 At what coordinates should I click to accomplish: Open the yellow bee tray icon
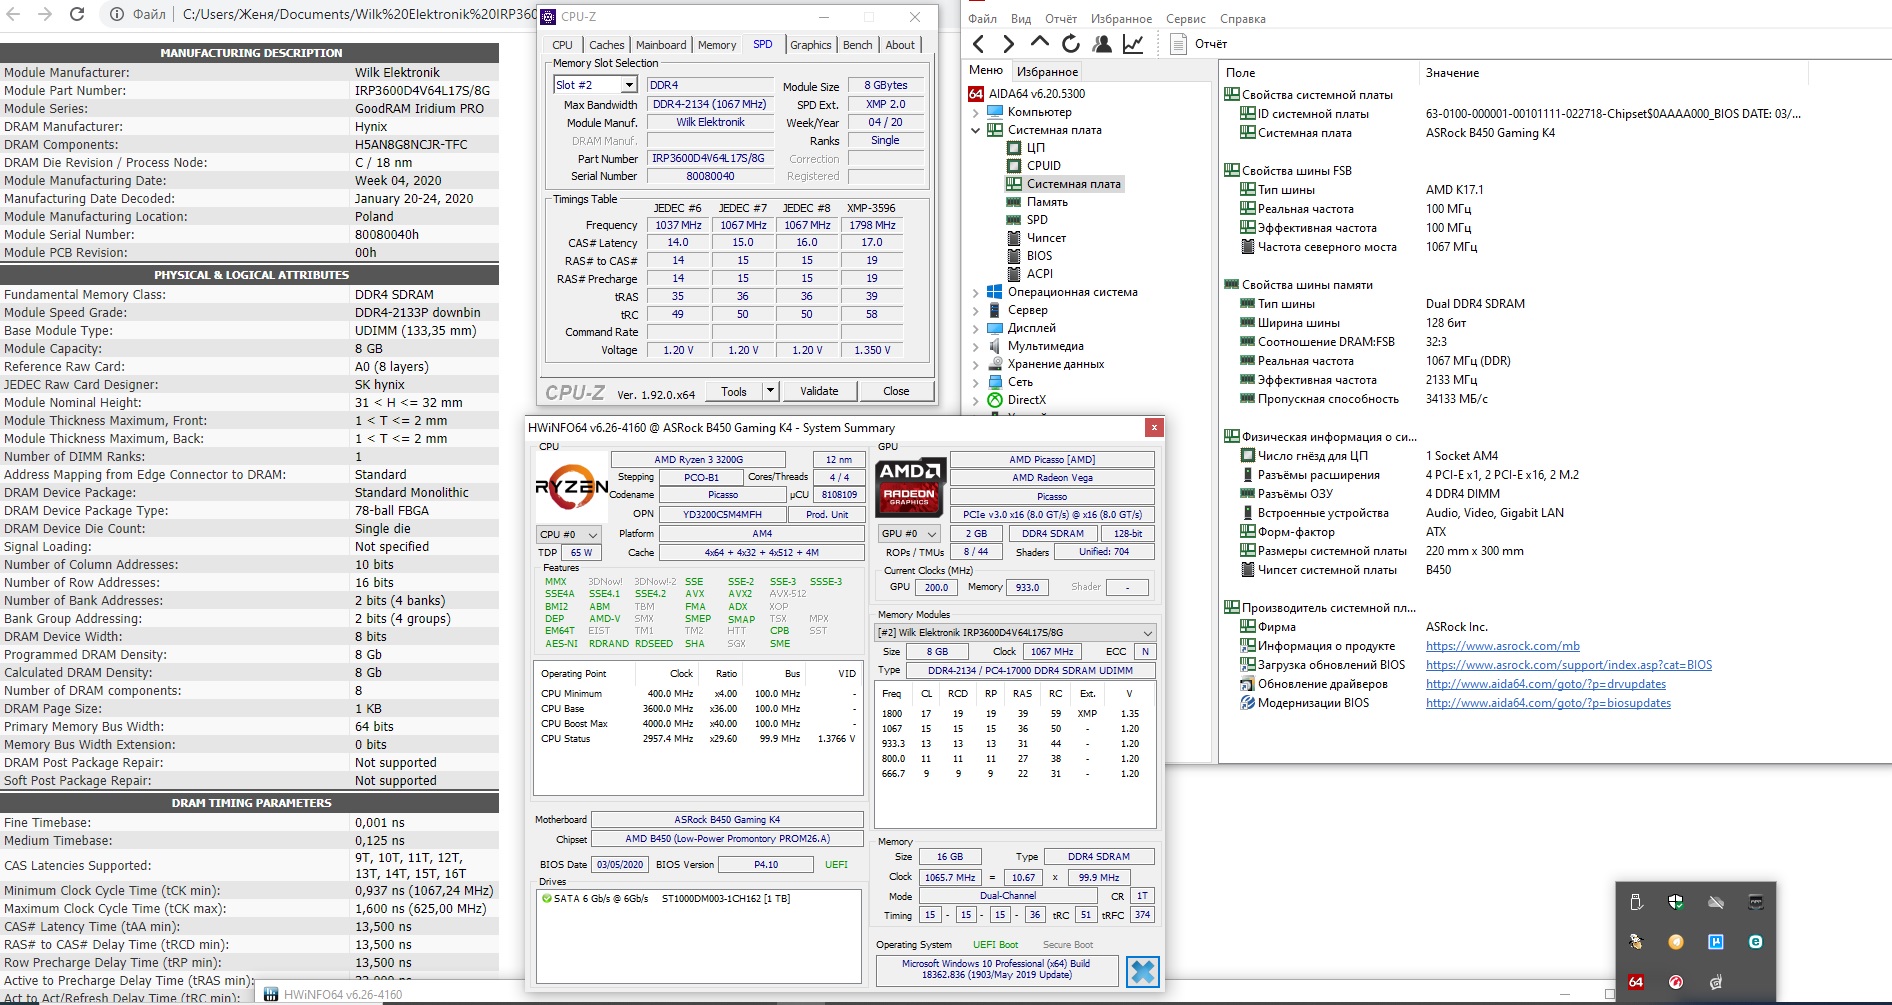pyautogui.click(x=1636, y=942)
